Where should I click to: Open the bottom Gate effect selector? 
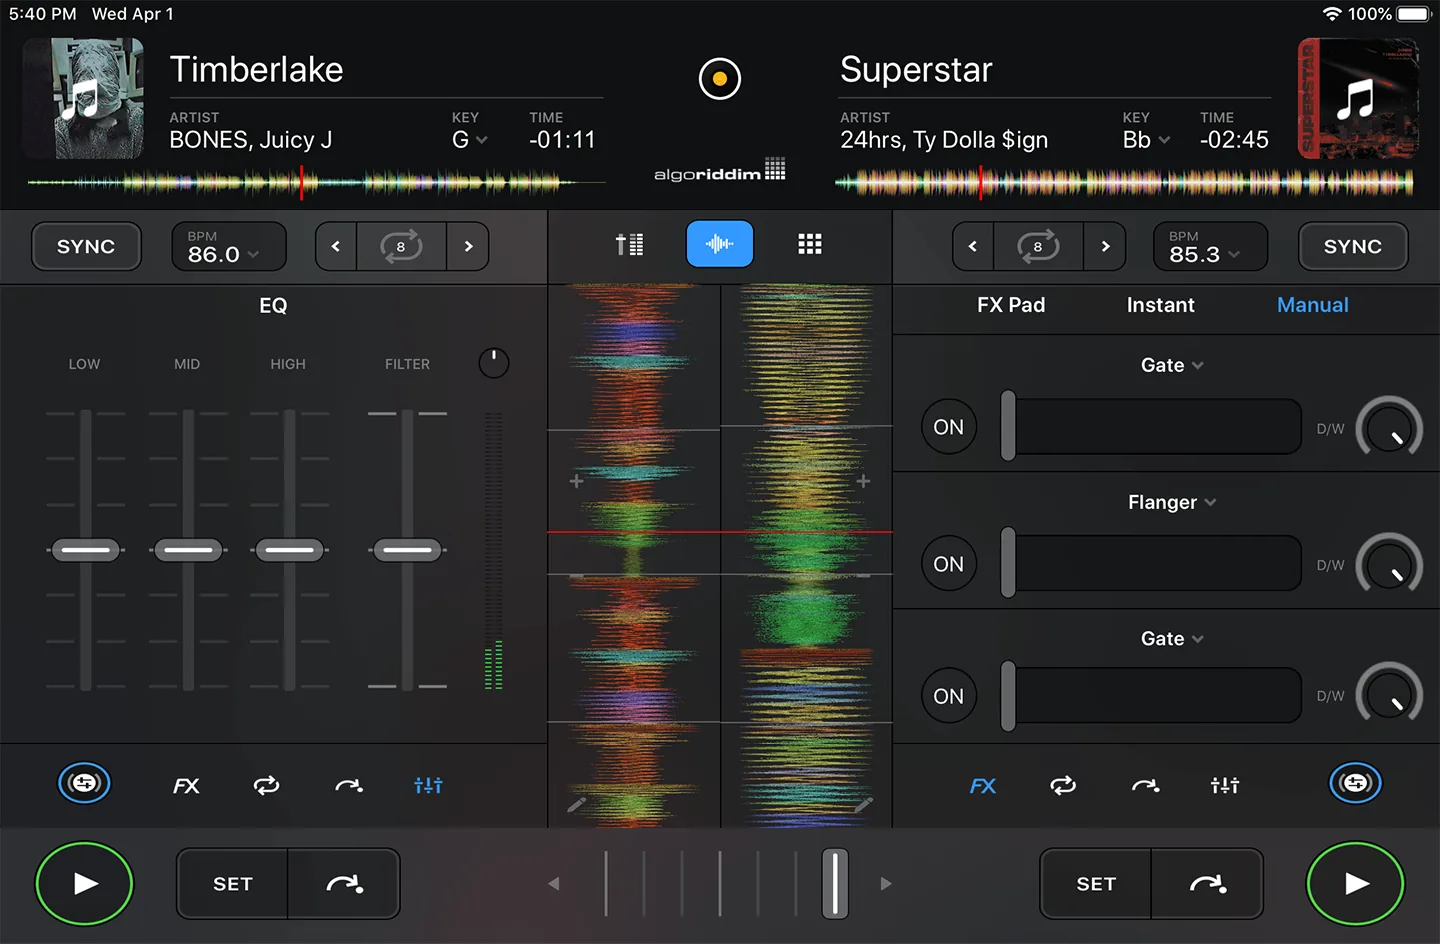coord(1172,638)
